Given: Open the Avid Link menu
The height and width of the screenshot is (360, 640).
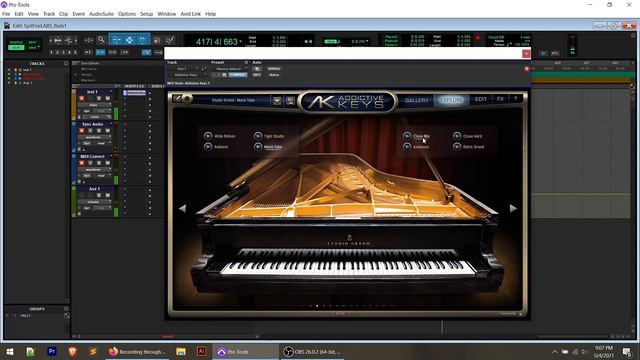Looking at the screenshot, I should tap(191, 14).
